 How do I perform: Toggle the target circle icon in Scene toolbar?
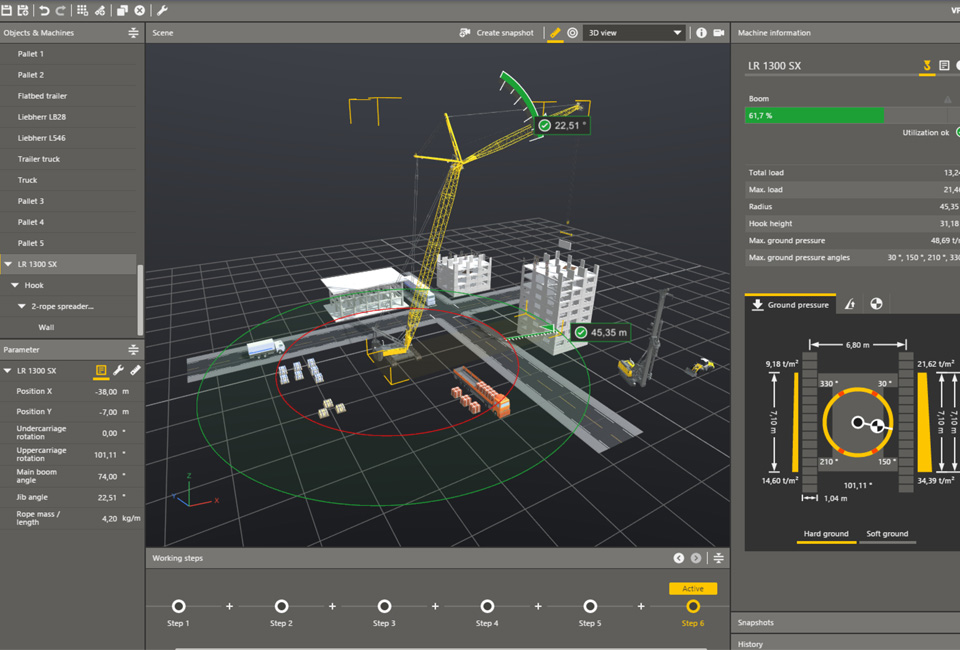tap(573, 33)
